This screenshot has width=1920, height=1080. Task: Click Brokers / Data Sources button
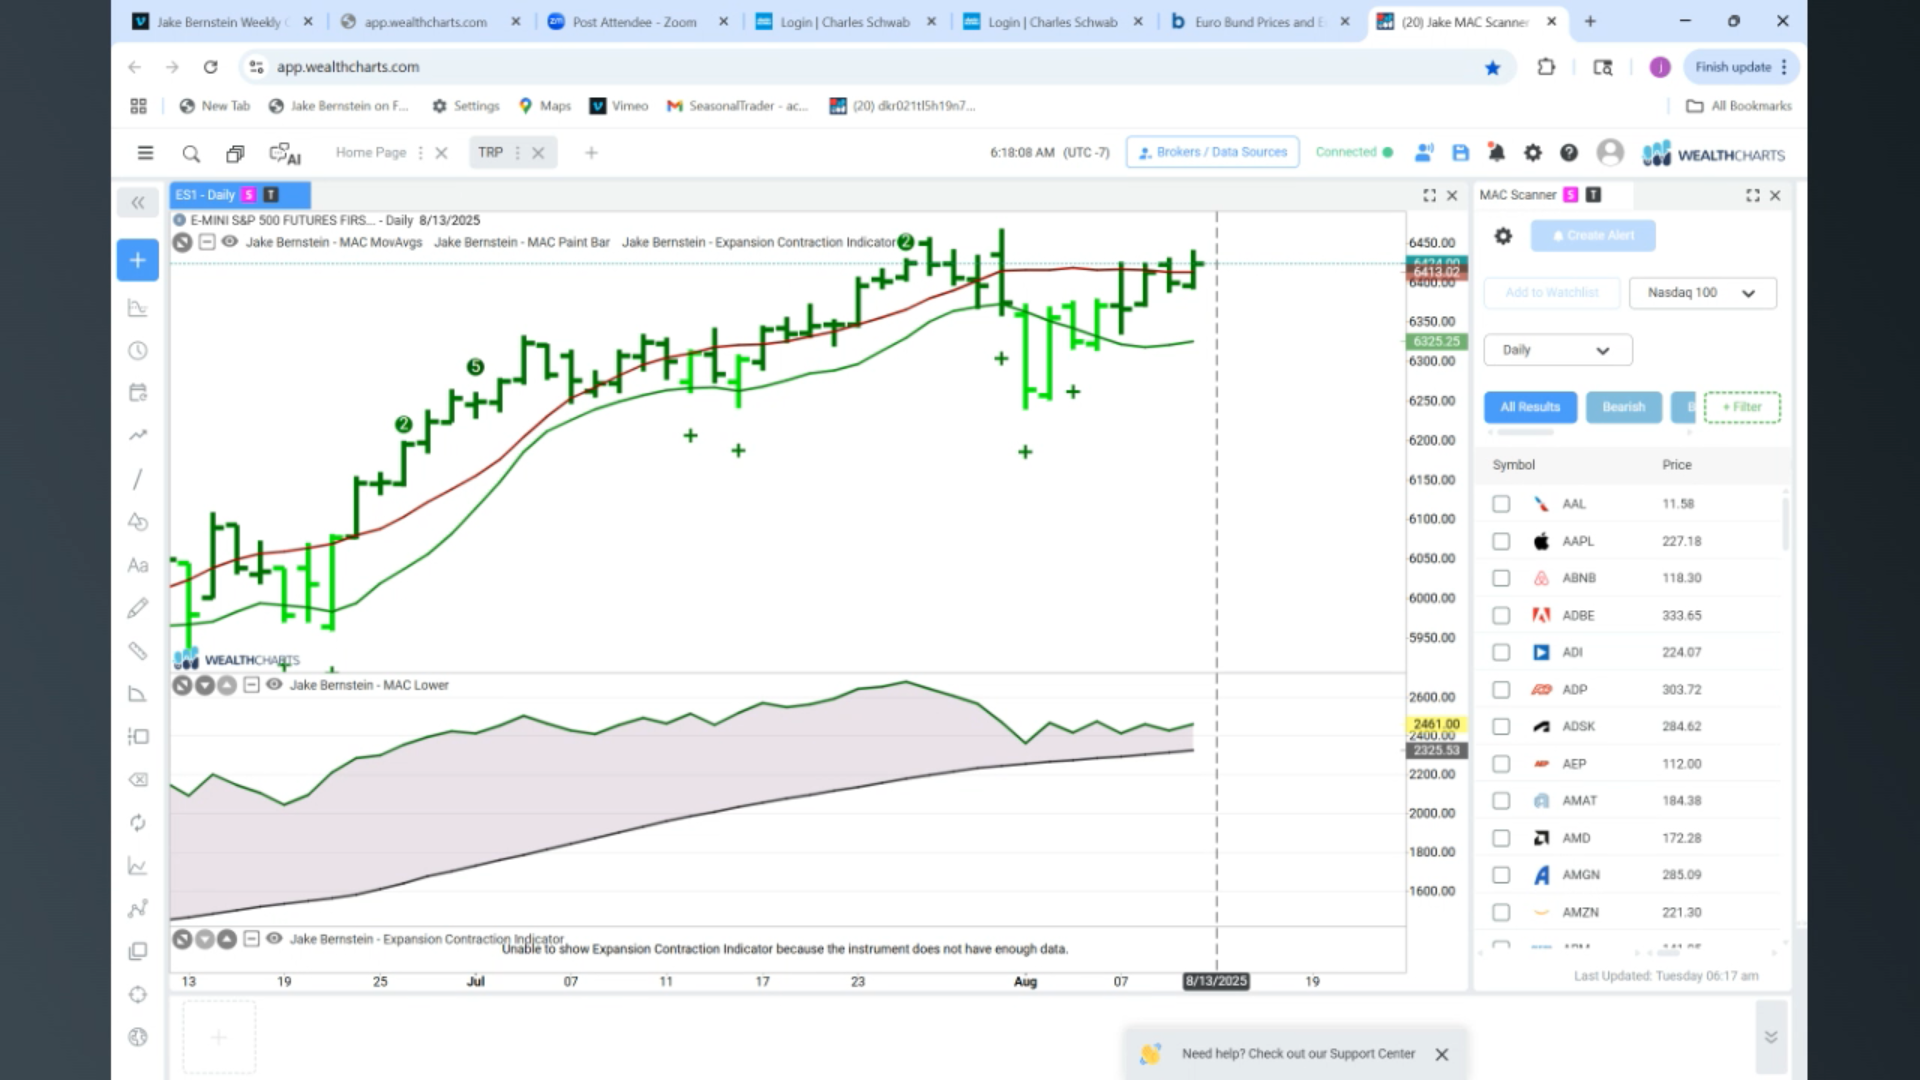(1212, 152)
